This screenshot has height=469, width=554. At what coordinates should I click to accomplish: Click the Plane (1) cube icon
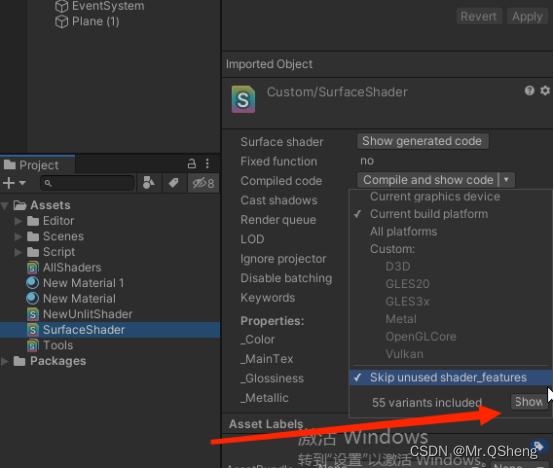click(x=62, y=22)
